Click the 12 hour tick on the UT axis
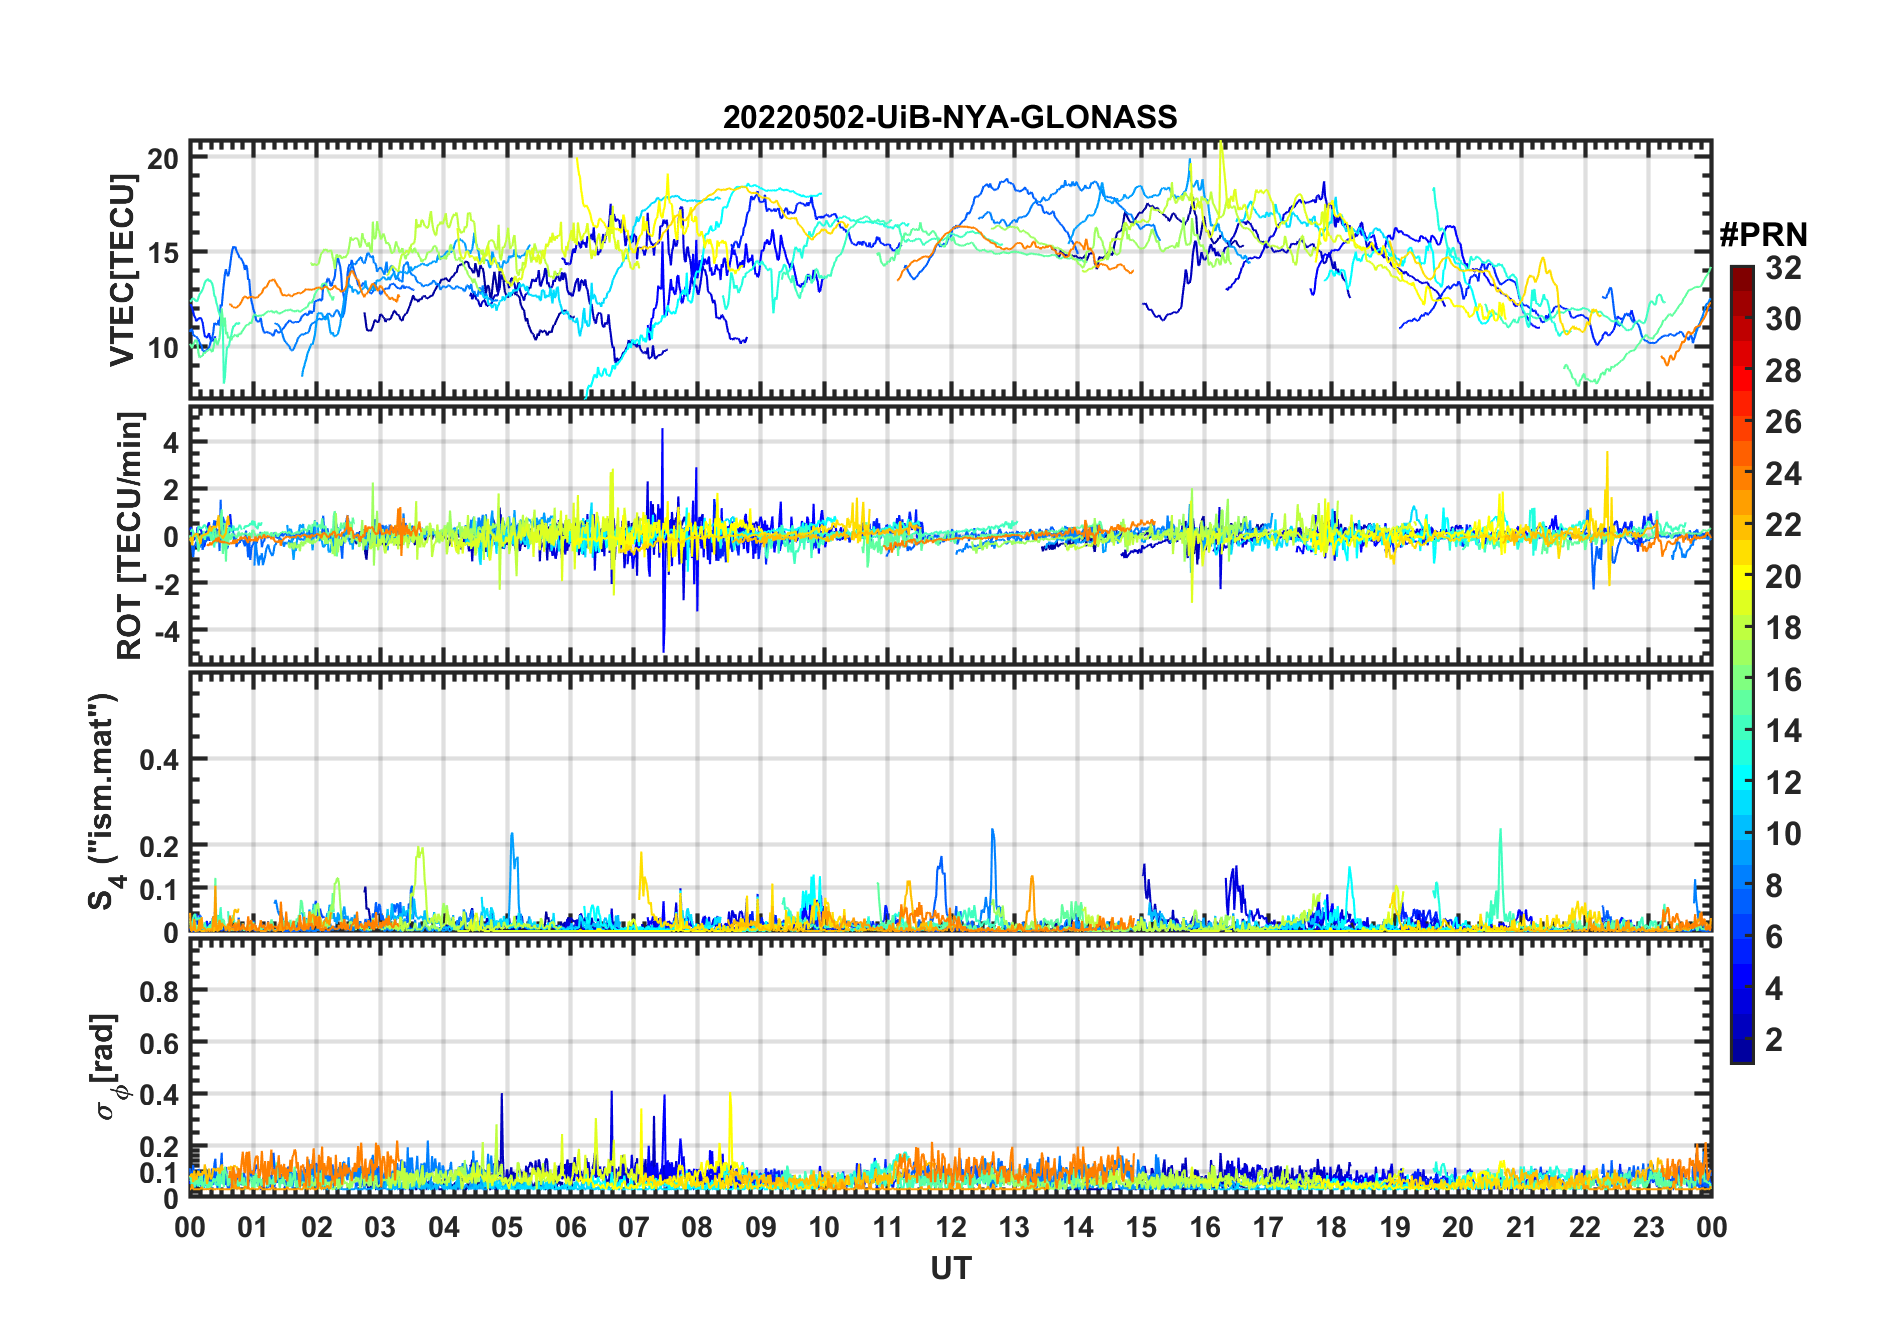1902x1330 pixels. point(951,1227)
